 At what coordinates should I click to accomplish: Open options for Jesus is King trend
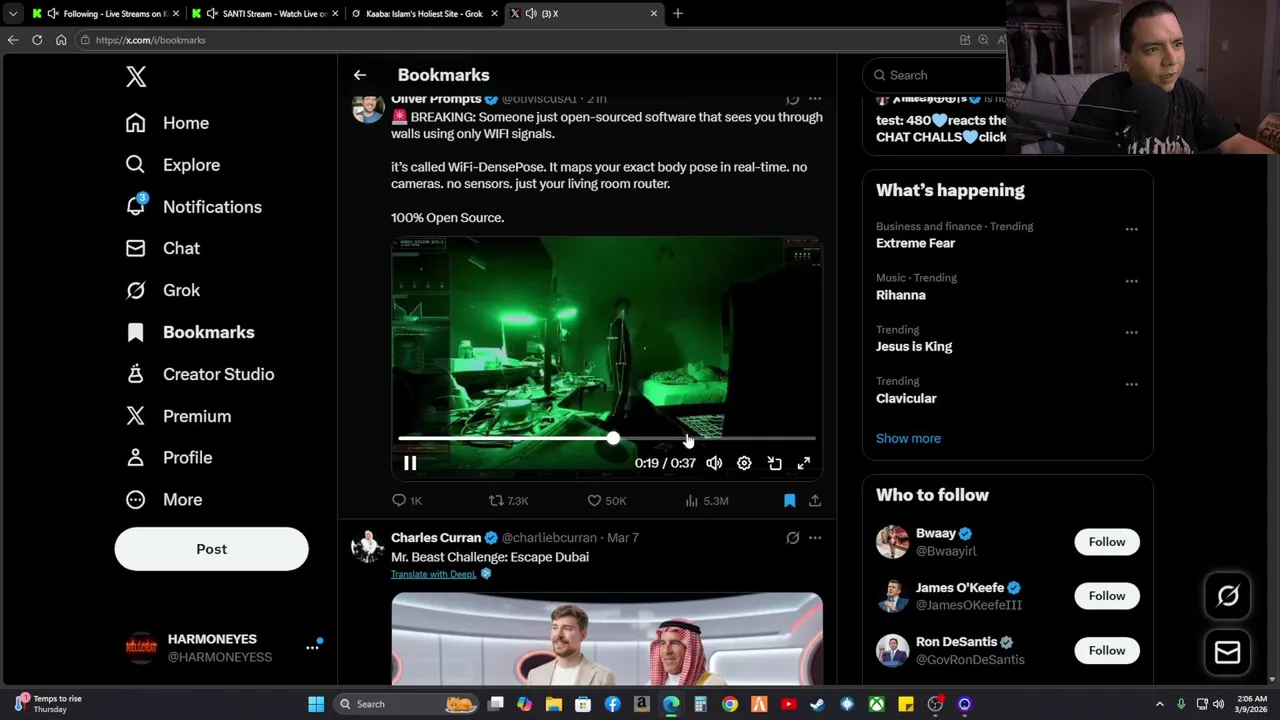click(x=1131, y=332)
